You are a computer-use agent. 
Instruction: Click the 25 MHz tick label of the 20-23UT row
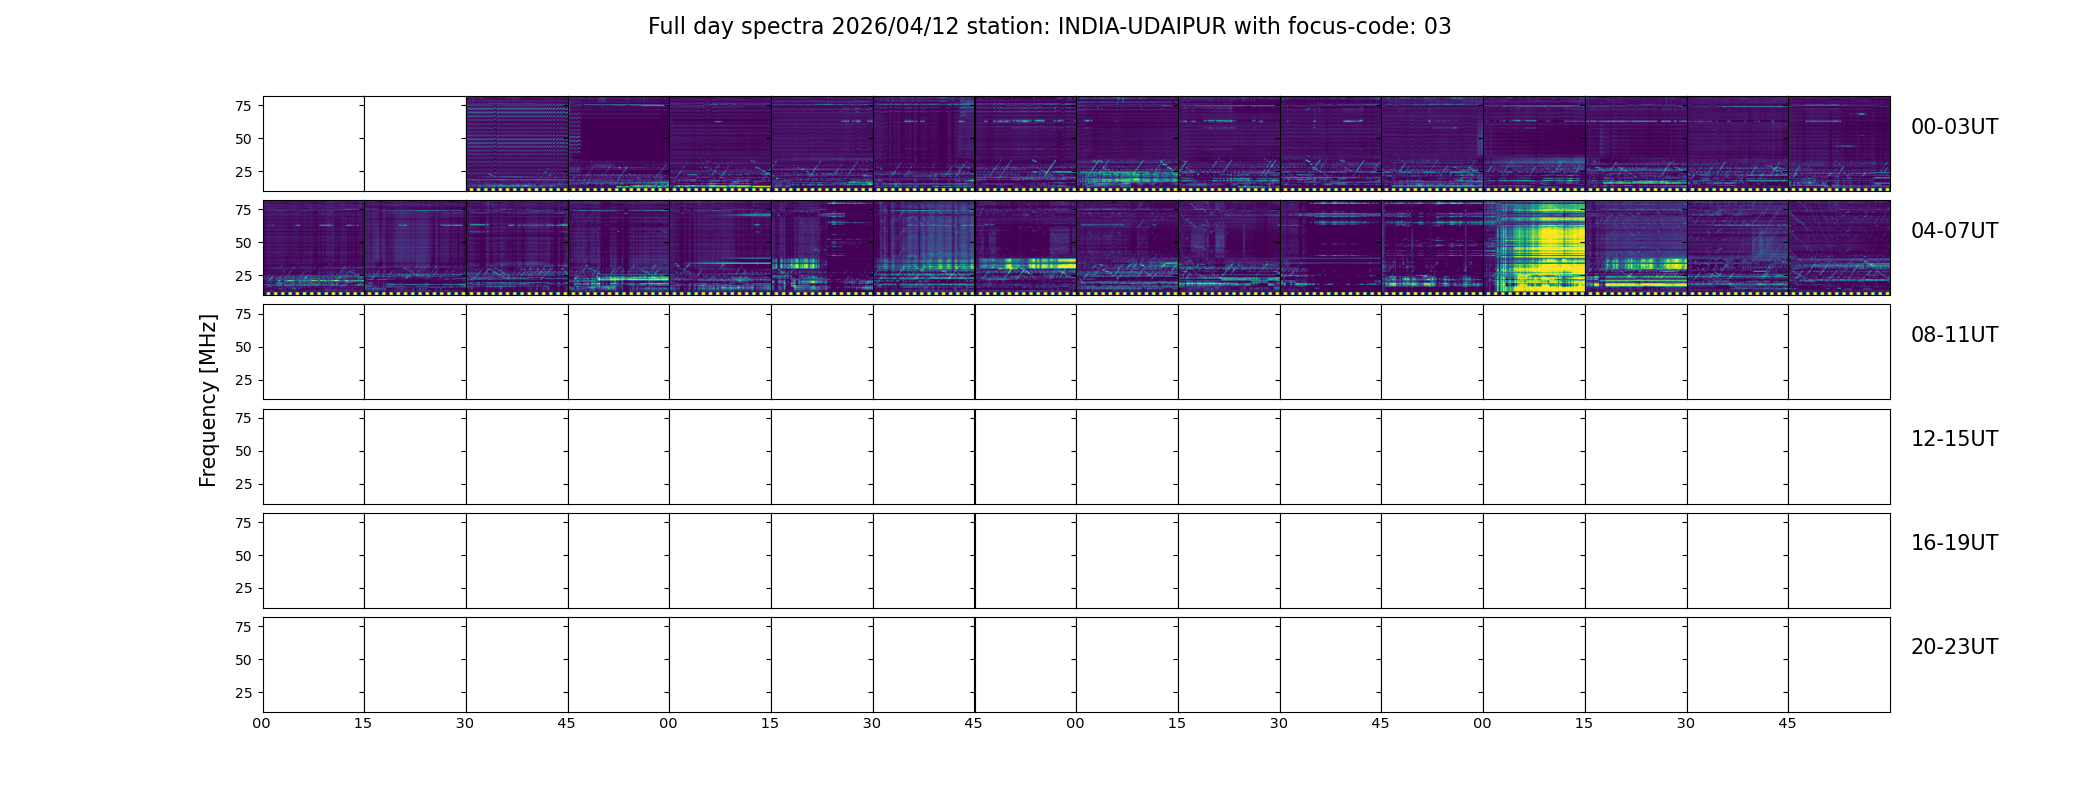coord(243,693)
